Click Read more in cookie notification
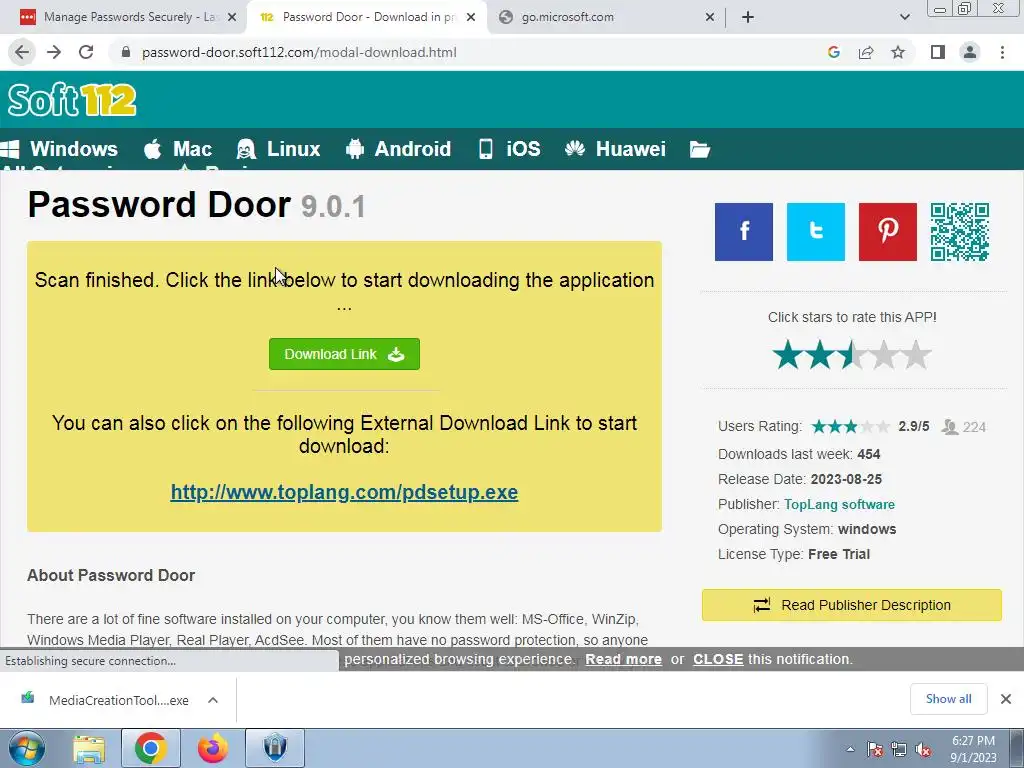 coord(623,659)
